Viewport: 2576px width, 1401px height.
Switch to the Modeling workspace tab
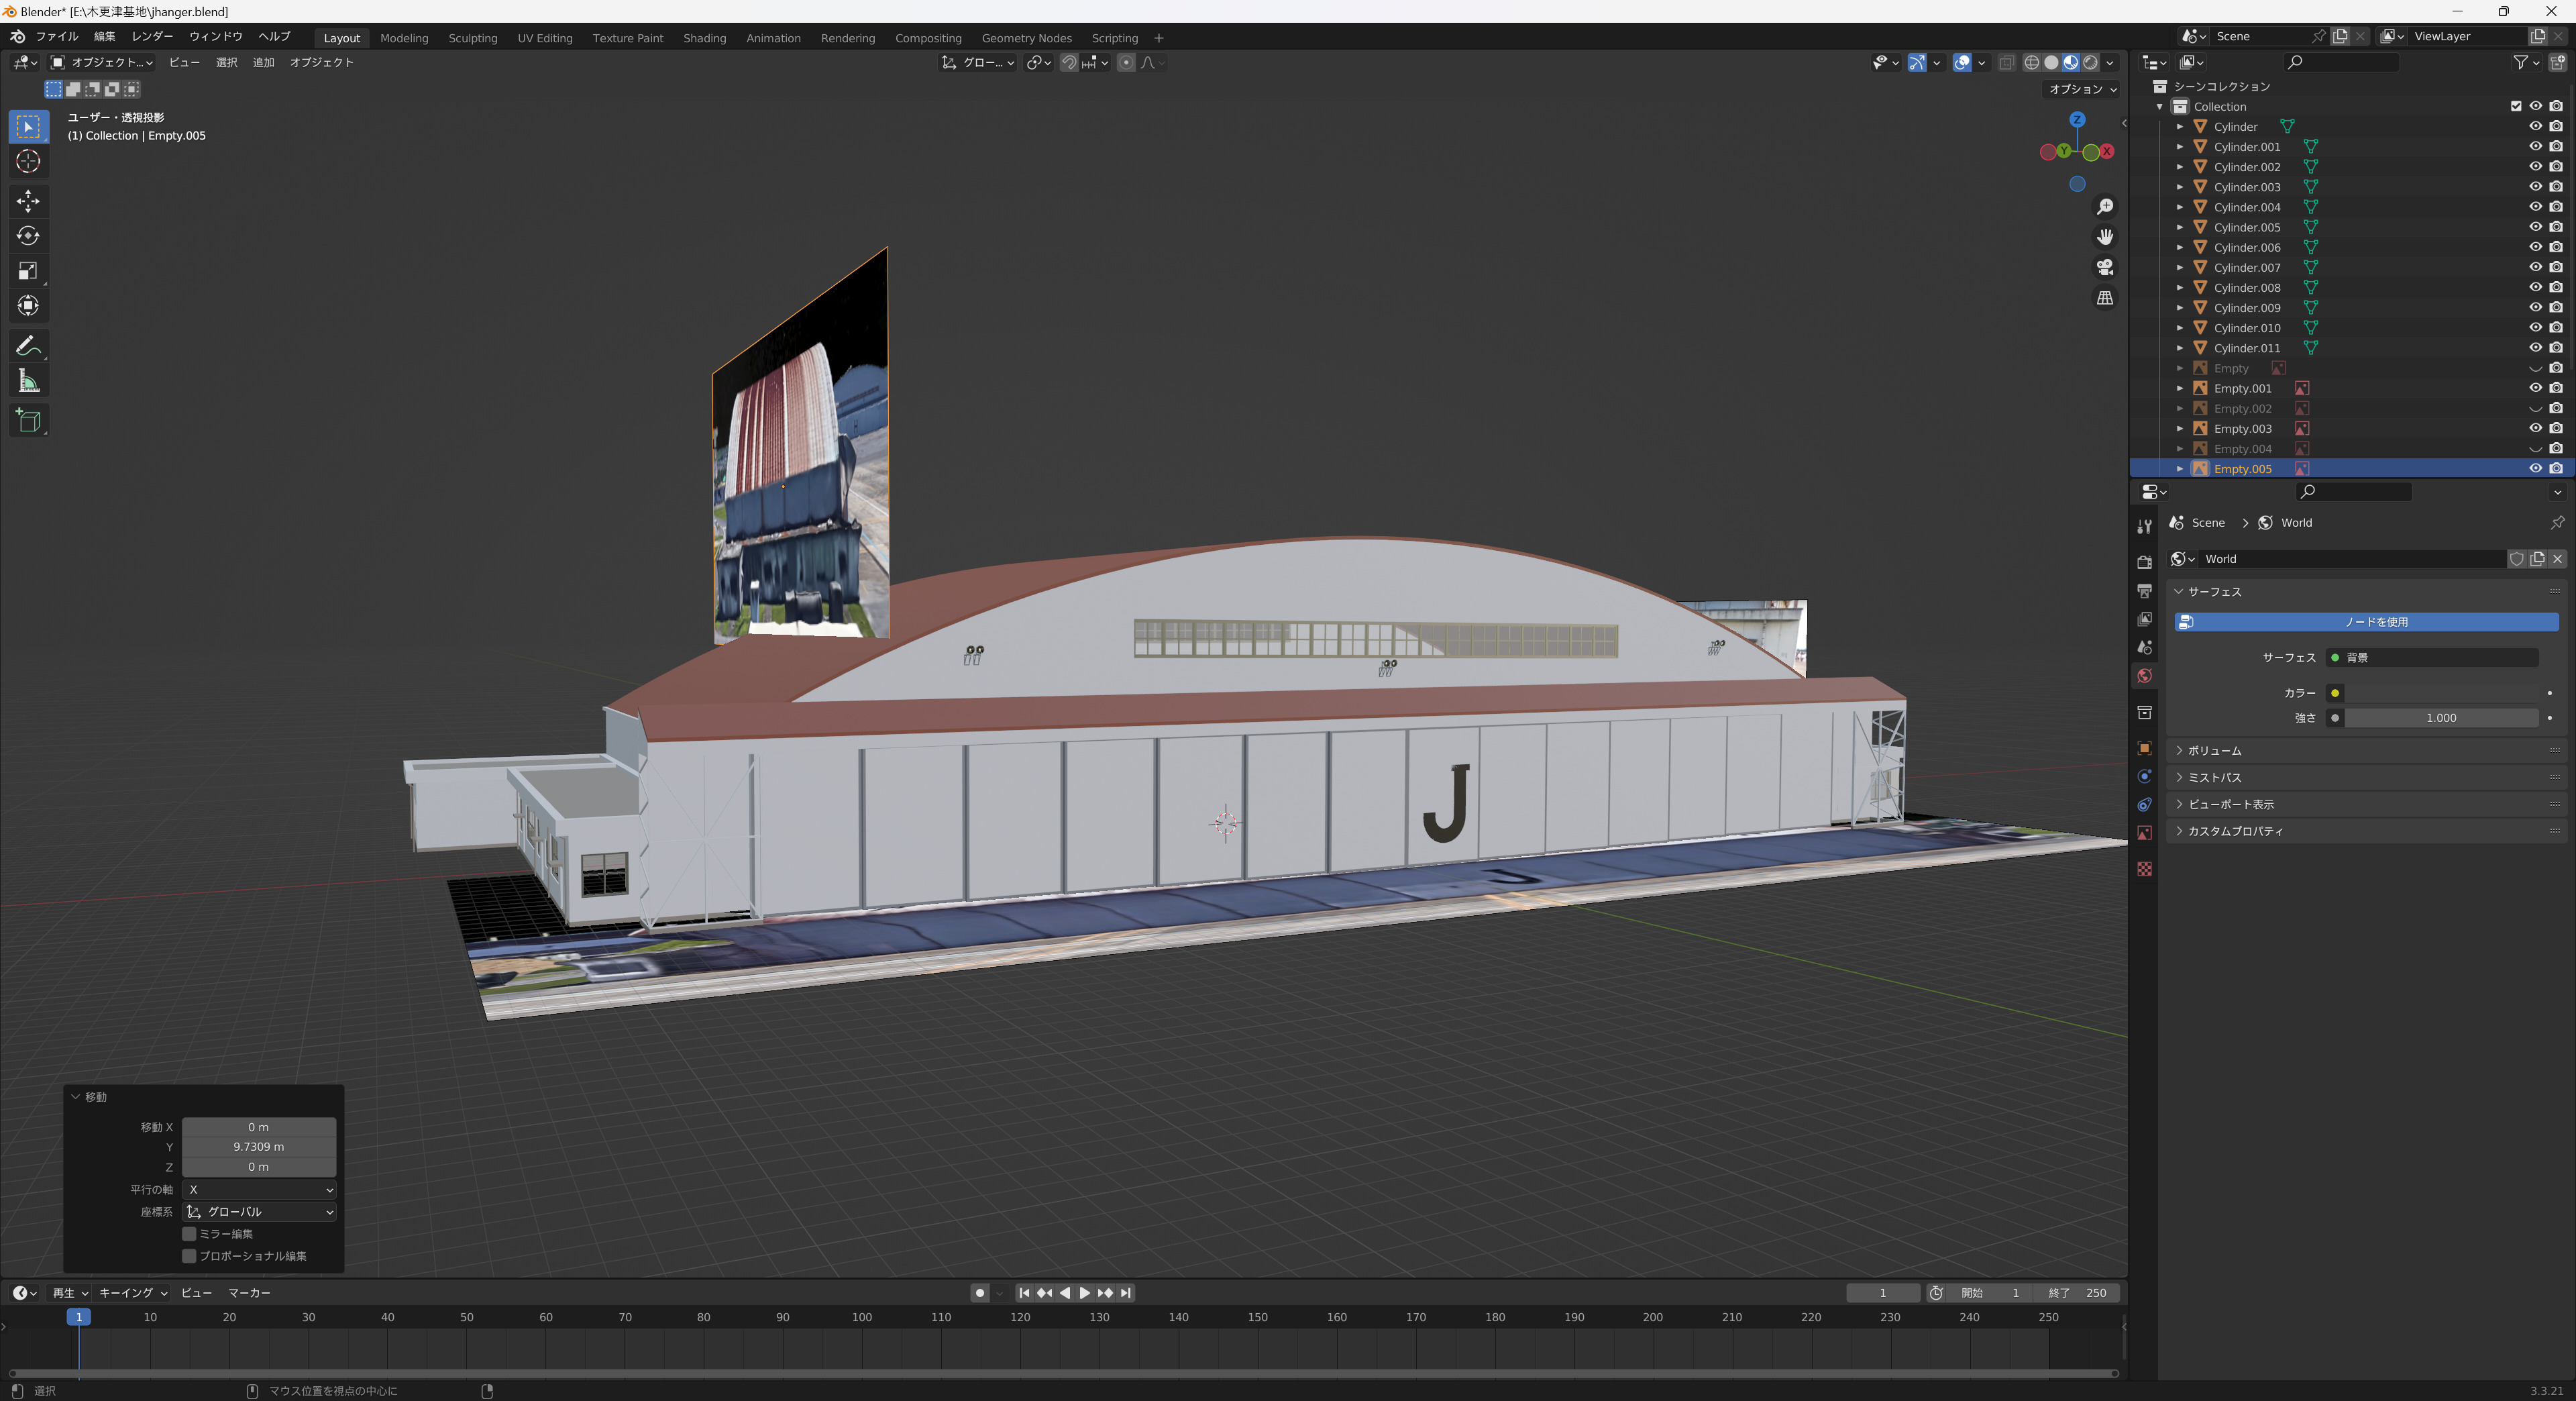(404, 38)
